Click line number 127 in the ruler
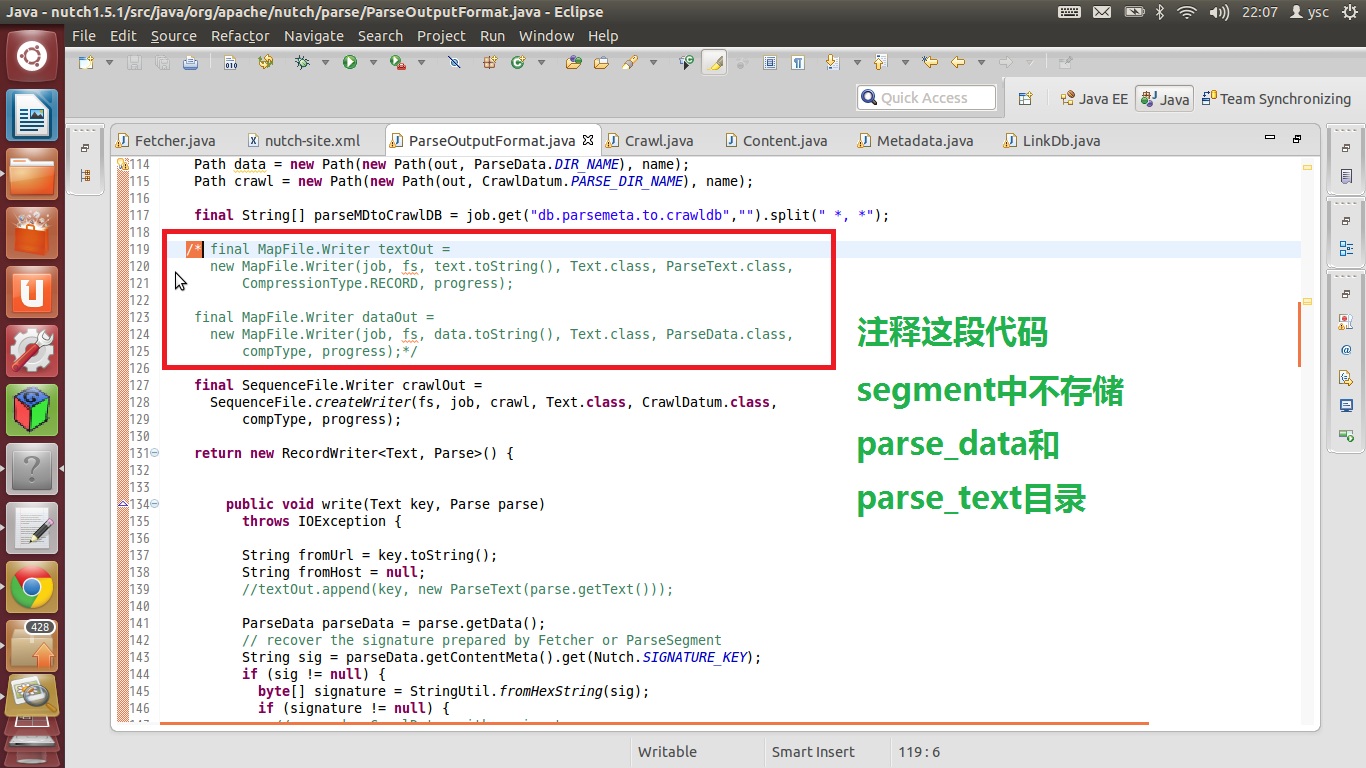Image resolution: width=1366 pixels, height=768 pixels. click(x=140, y=385)
